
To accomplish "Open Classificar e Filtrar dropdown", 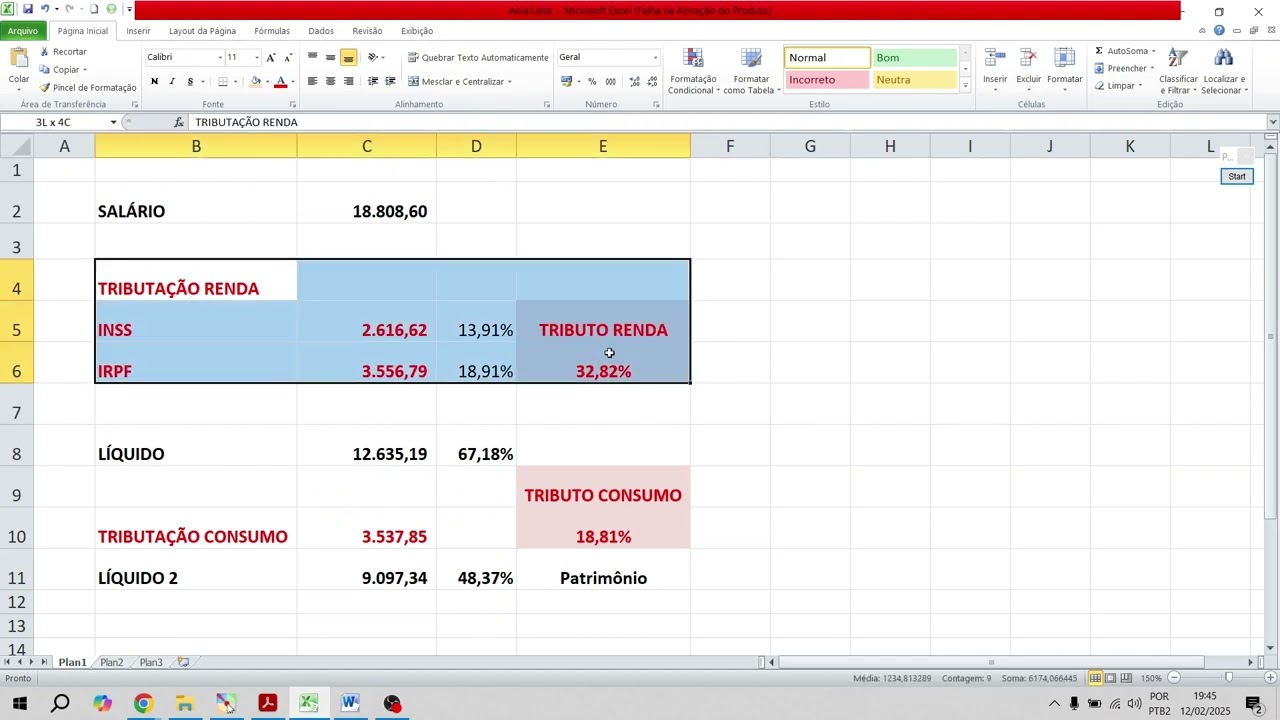I will point(1178,72).
